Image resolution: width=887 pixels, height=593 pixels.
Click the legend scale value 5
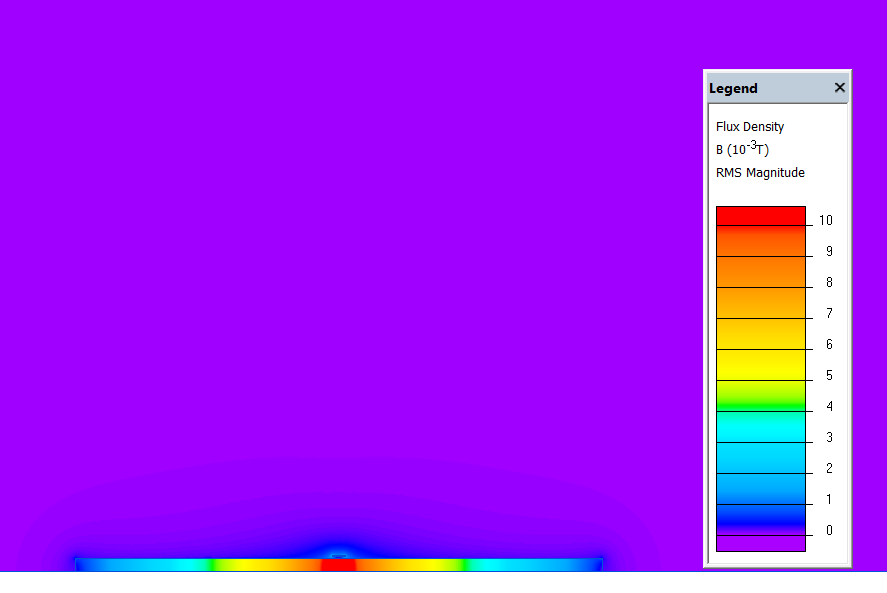pyautogui.click(x=828, y=376)
